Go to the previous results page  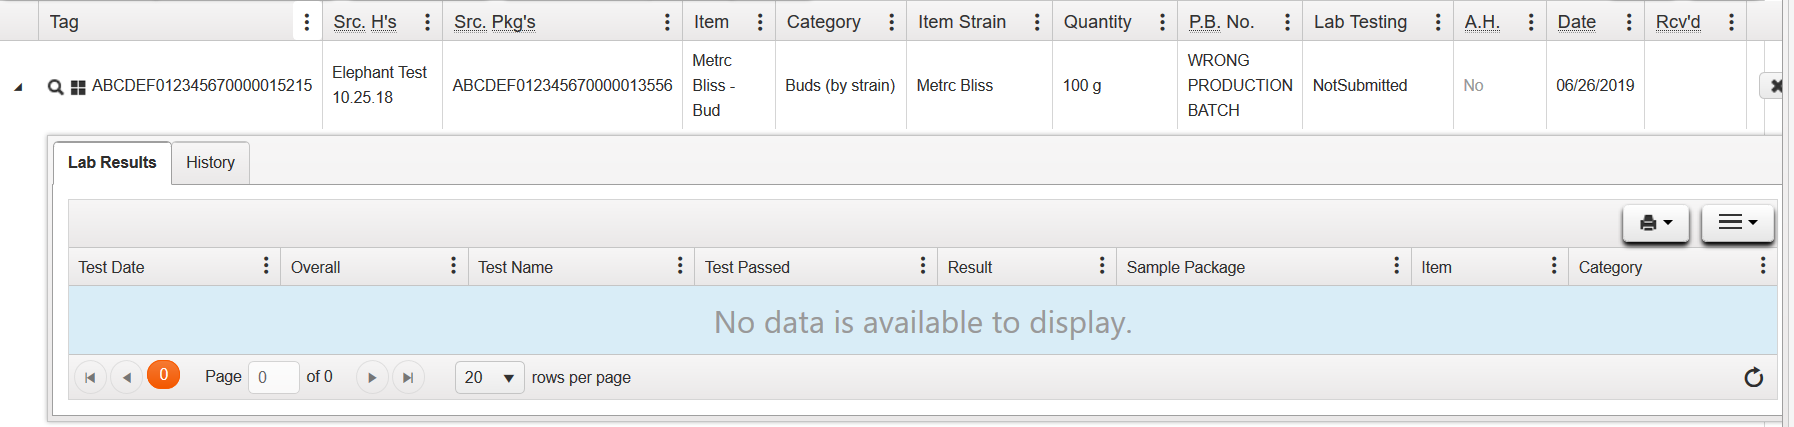(127, 377)
